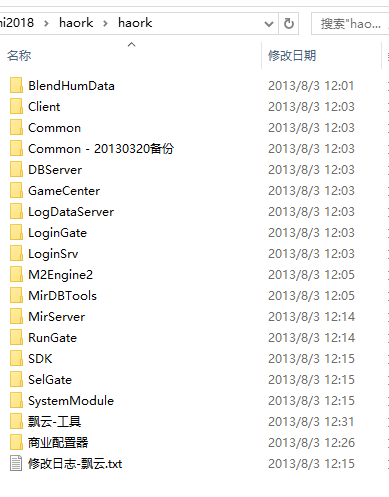The image size is (389, 497).
Task: Click the SDK folder icon
Action: pos(16,358)
